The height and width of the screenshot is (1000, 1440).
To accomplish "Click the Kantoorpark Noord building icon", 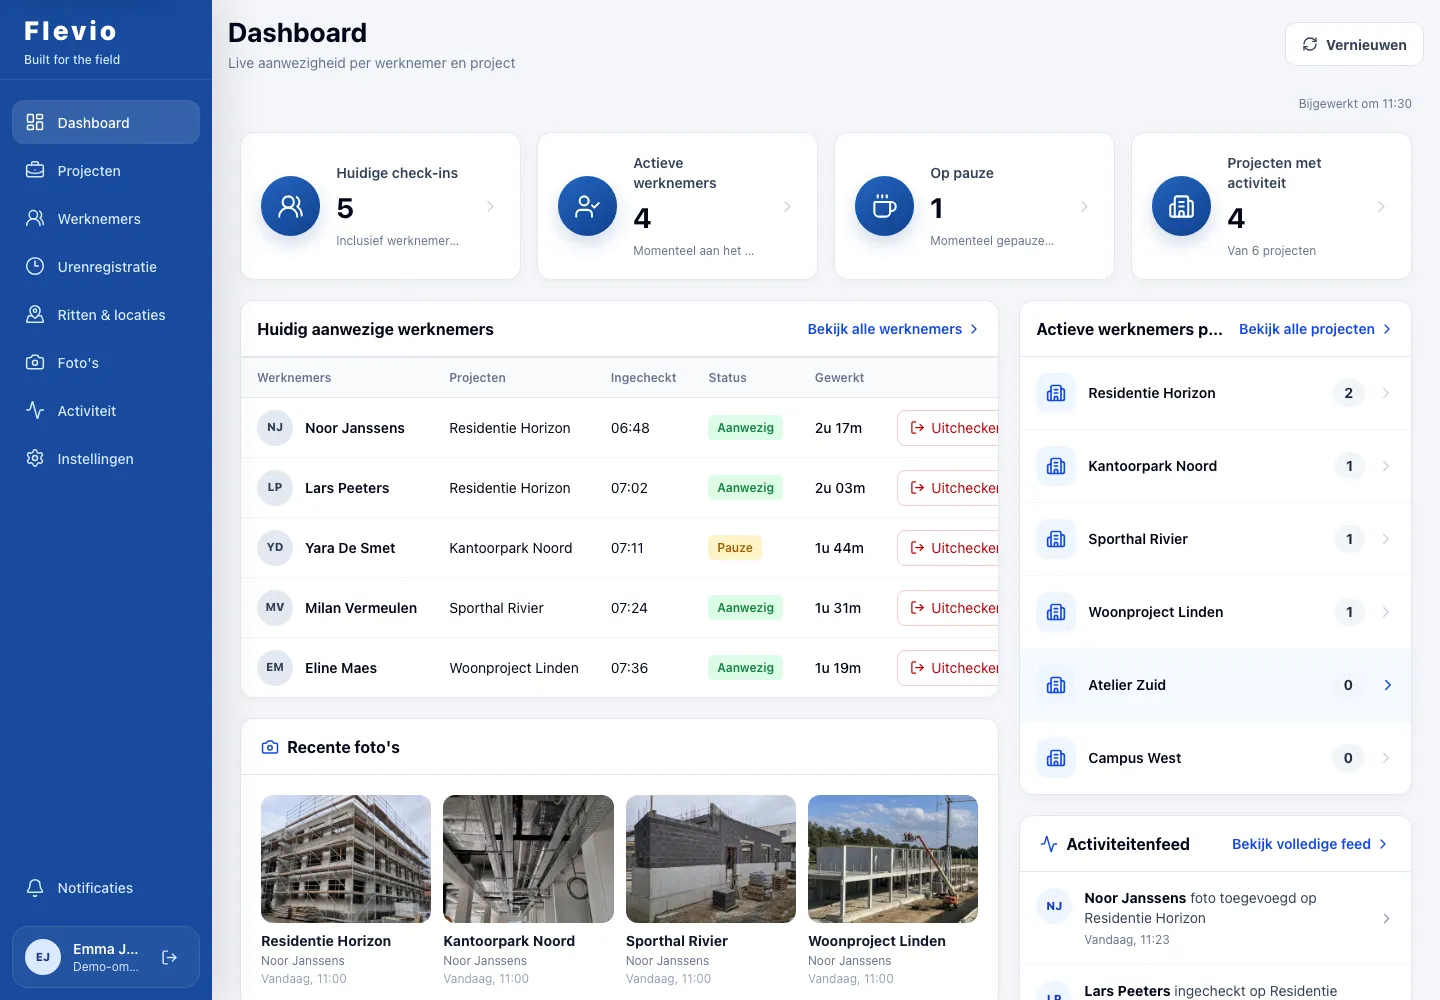I will tap(1056, 466).
